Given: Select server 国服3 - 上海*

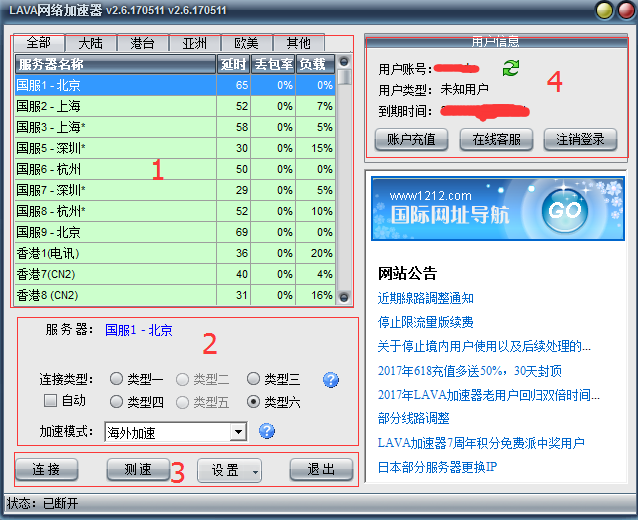Looking at the screenshot, I should tap(175, 127).
